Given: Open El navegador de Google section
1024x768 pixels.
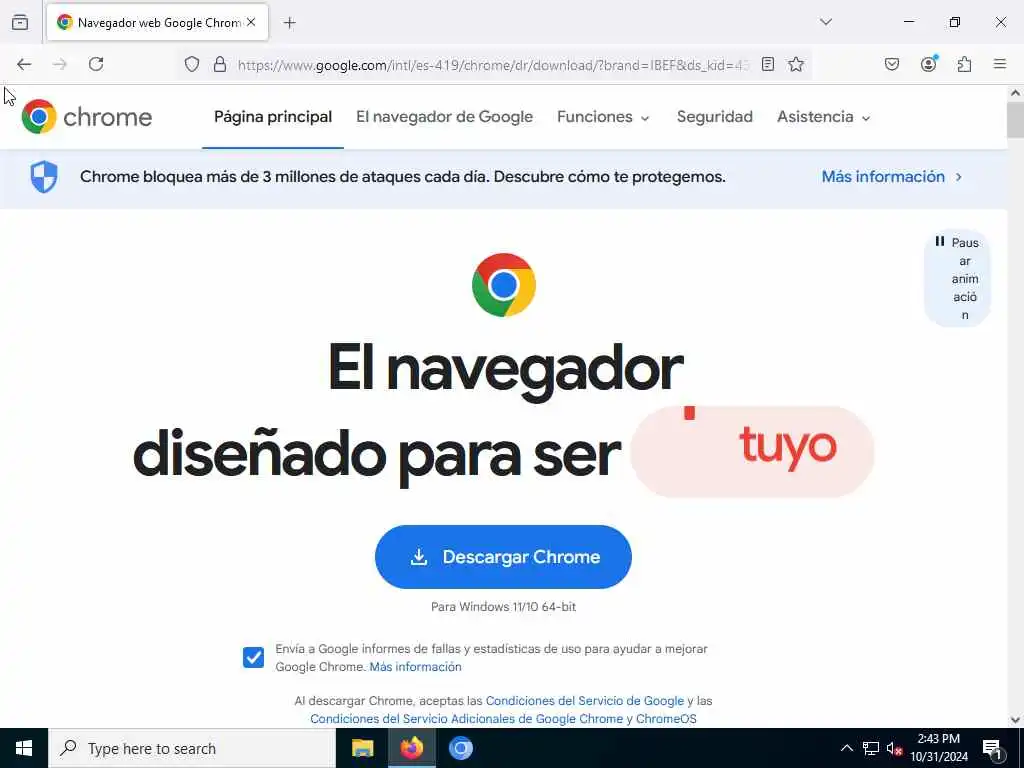Looking at the screenshot, I should click(x=444, y=117).
